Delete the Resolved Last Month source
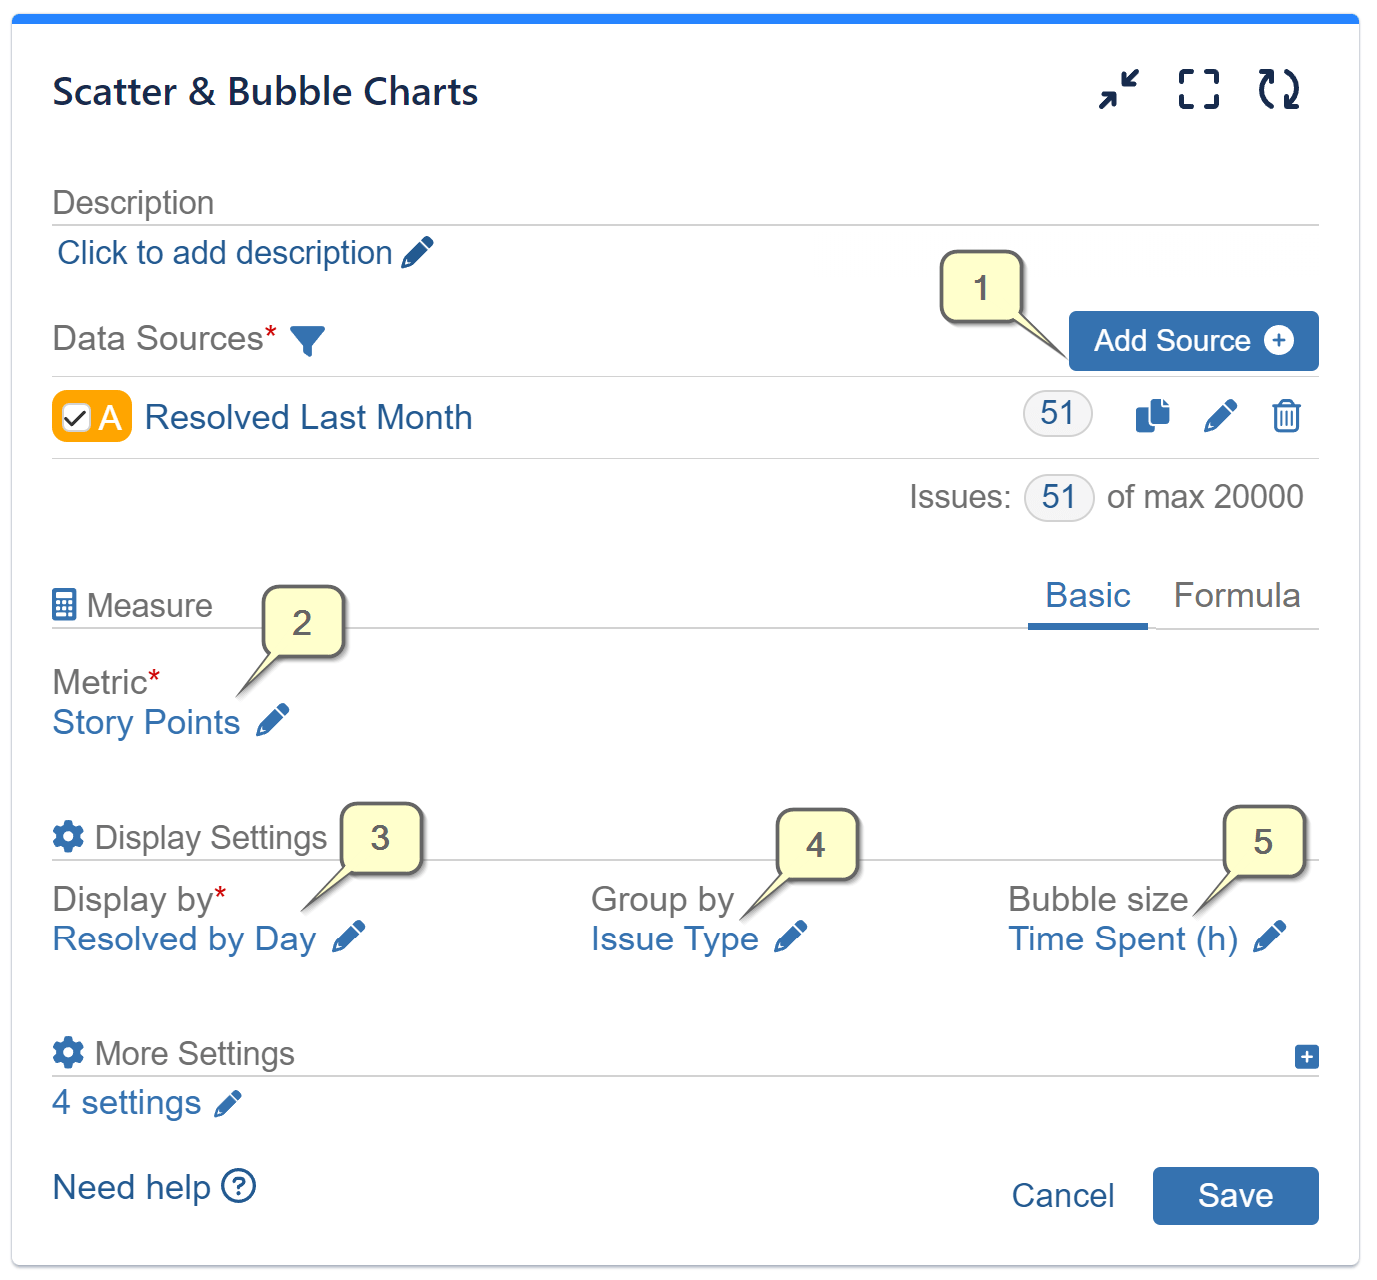The height and width of the screenshot is (1280, 1377). coord(1286,415)
